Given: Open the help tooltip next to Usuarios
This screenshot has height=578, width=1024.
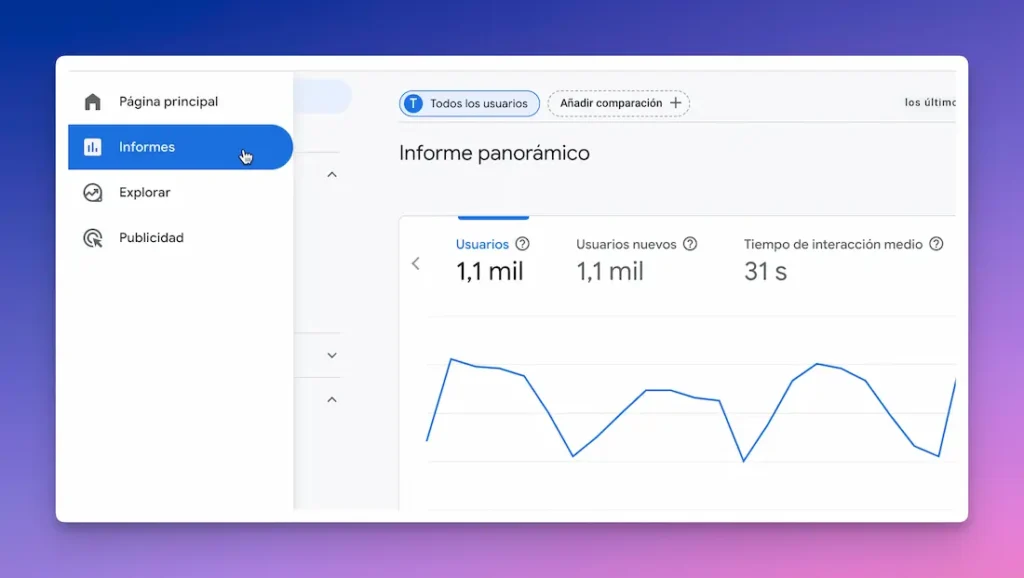Looking at the screenshot, I should coord(523,243).
